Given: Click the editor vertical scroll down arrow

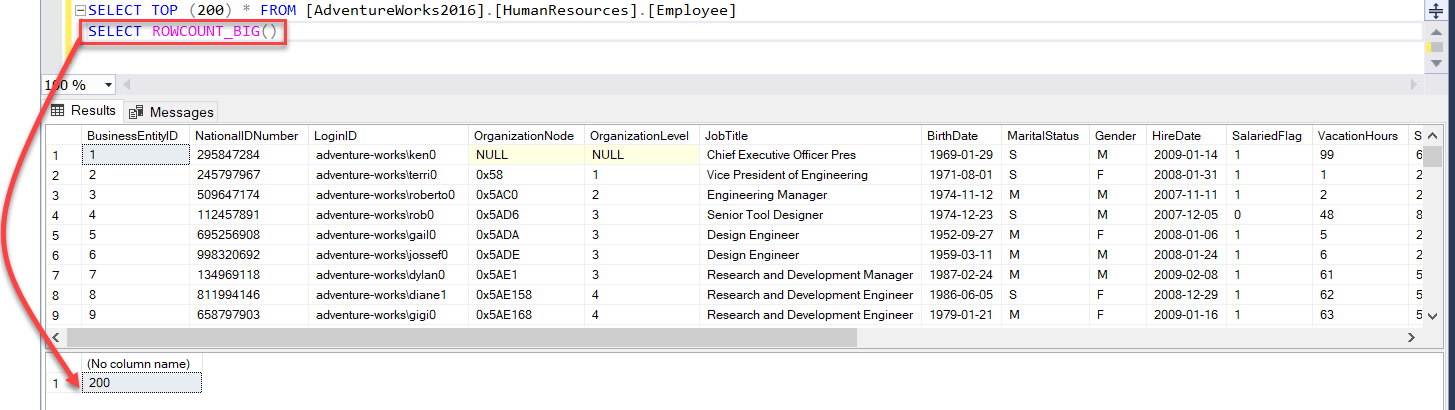Looking at the screenshot, I should pyautogui.click(x=1437, y=63).
